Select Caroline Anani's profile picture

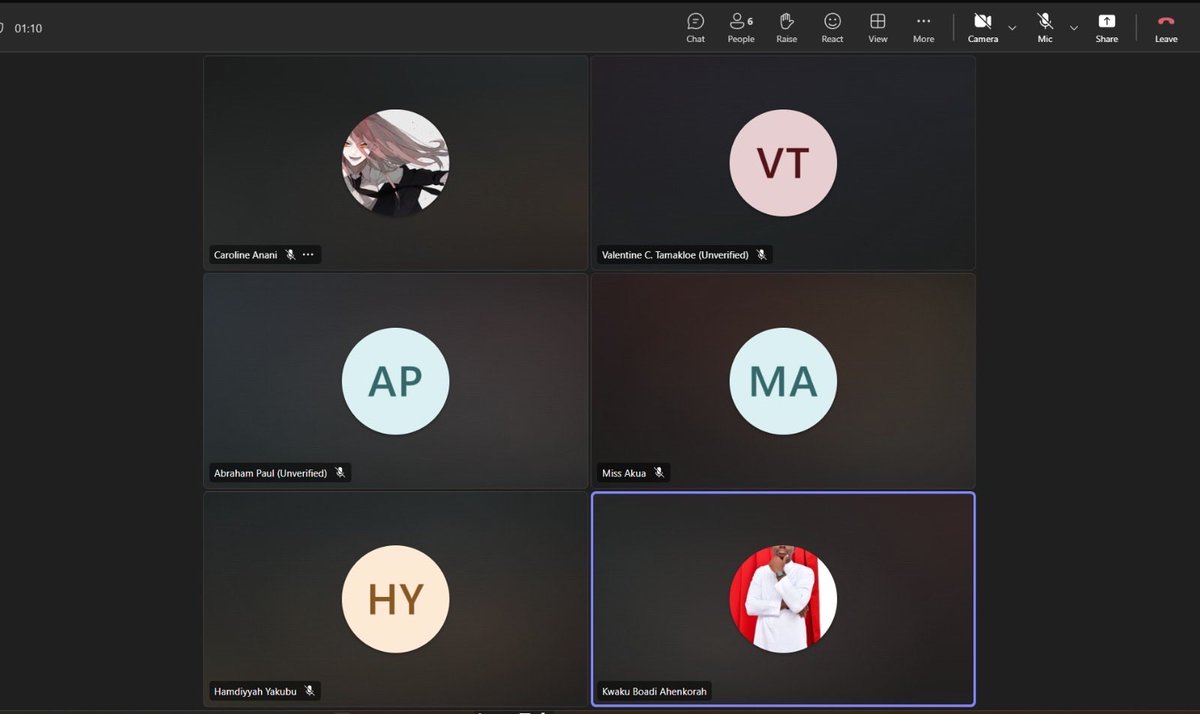click(395, 163)
